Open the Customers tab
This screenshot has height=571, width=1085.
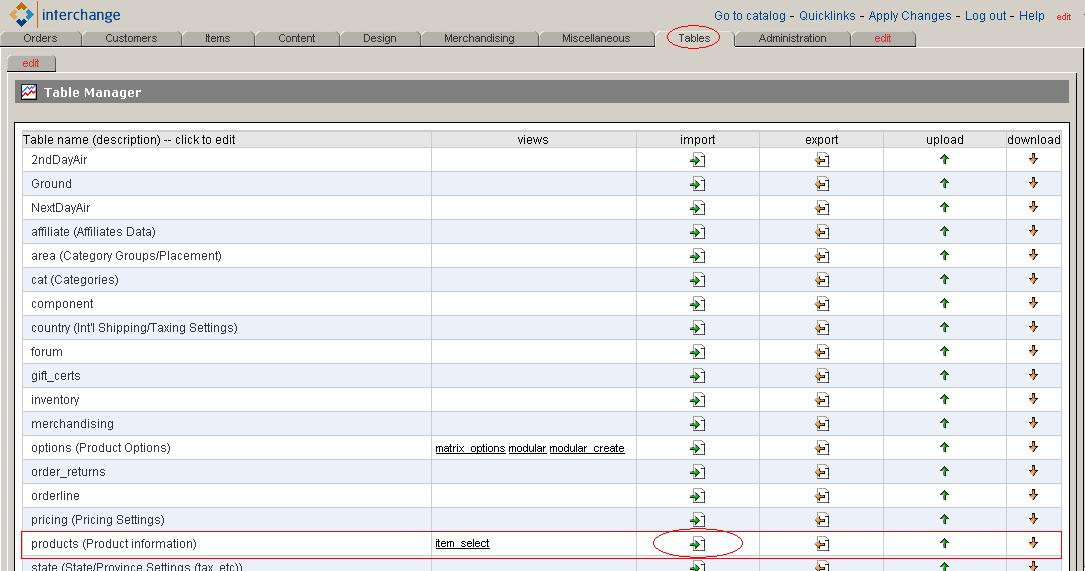[x=131, y=39]
